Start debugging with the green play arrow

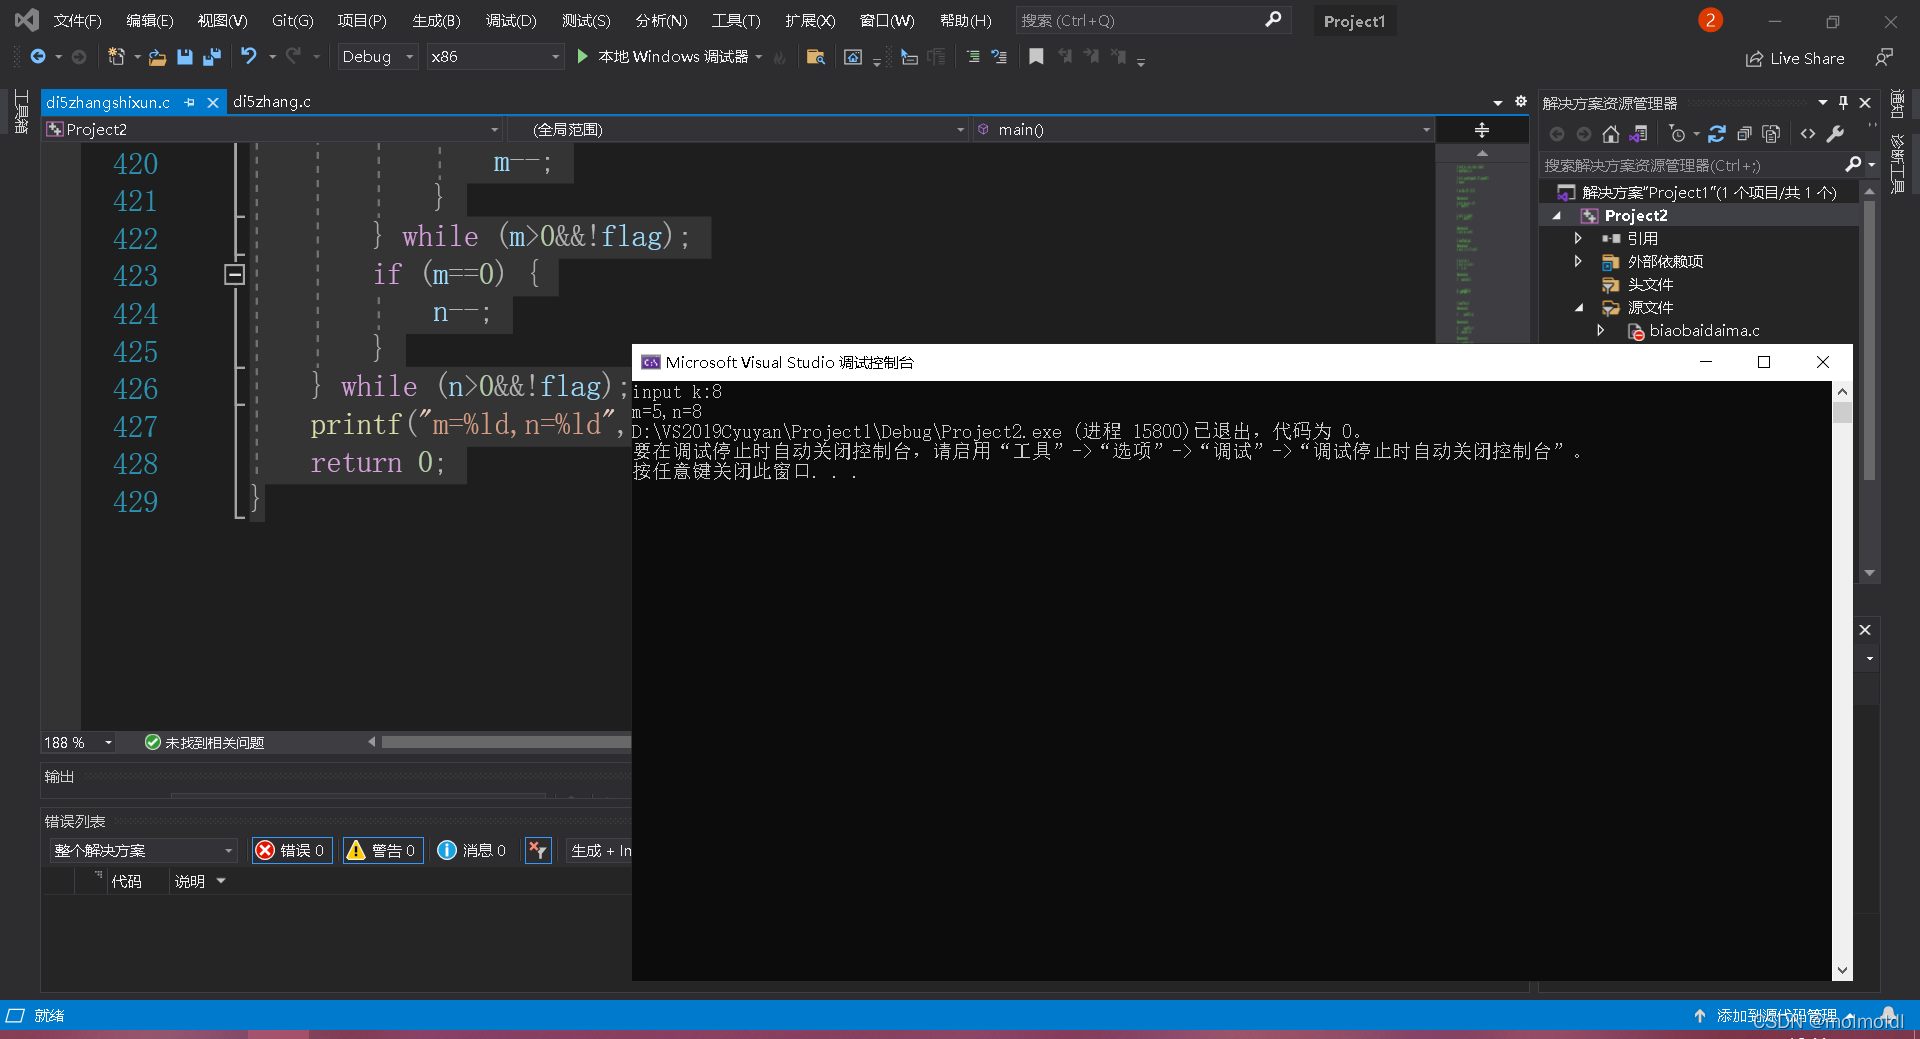(582, 57)
